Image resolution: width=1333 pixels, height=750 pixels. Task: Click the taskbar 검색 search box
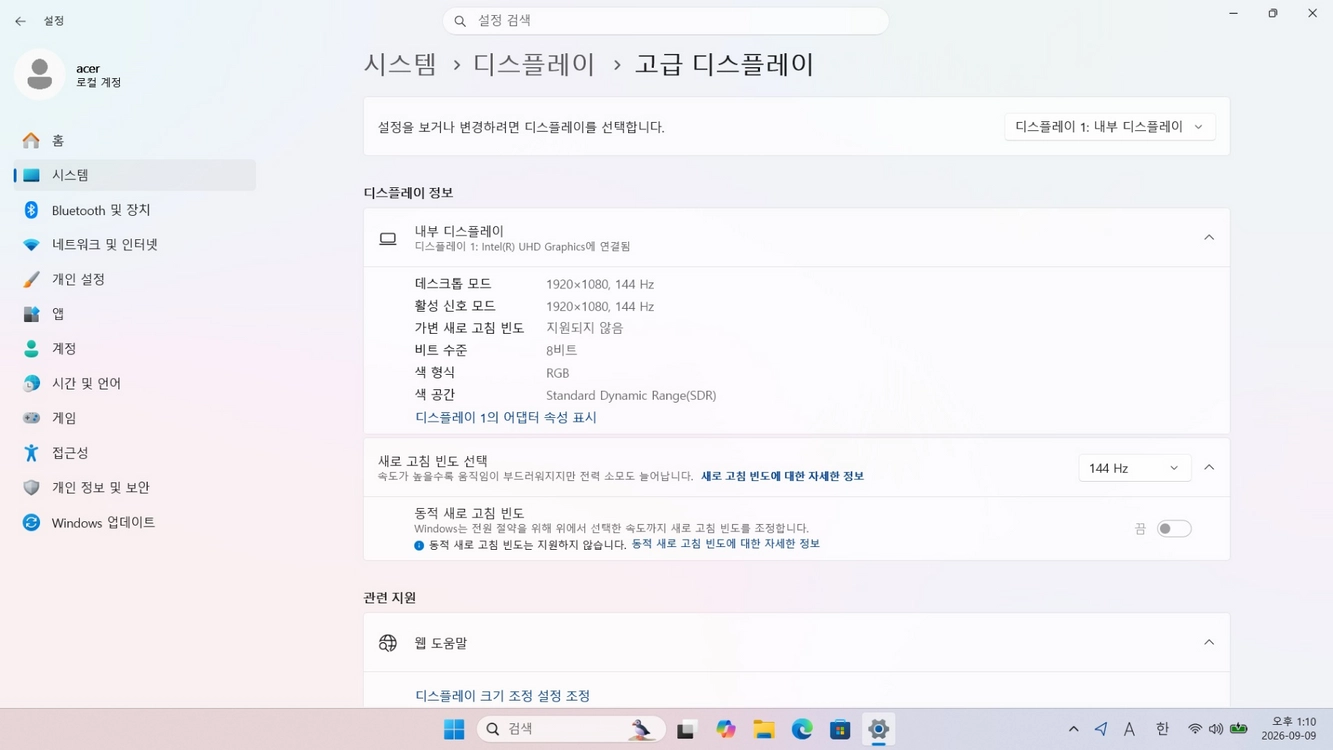[x=572, y=729]
